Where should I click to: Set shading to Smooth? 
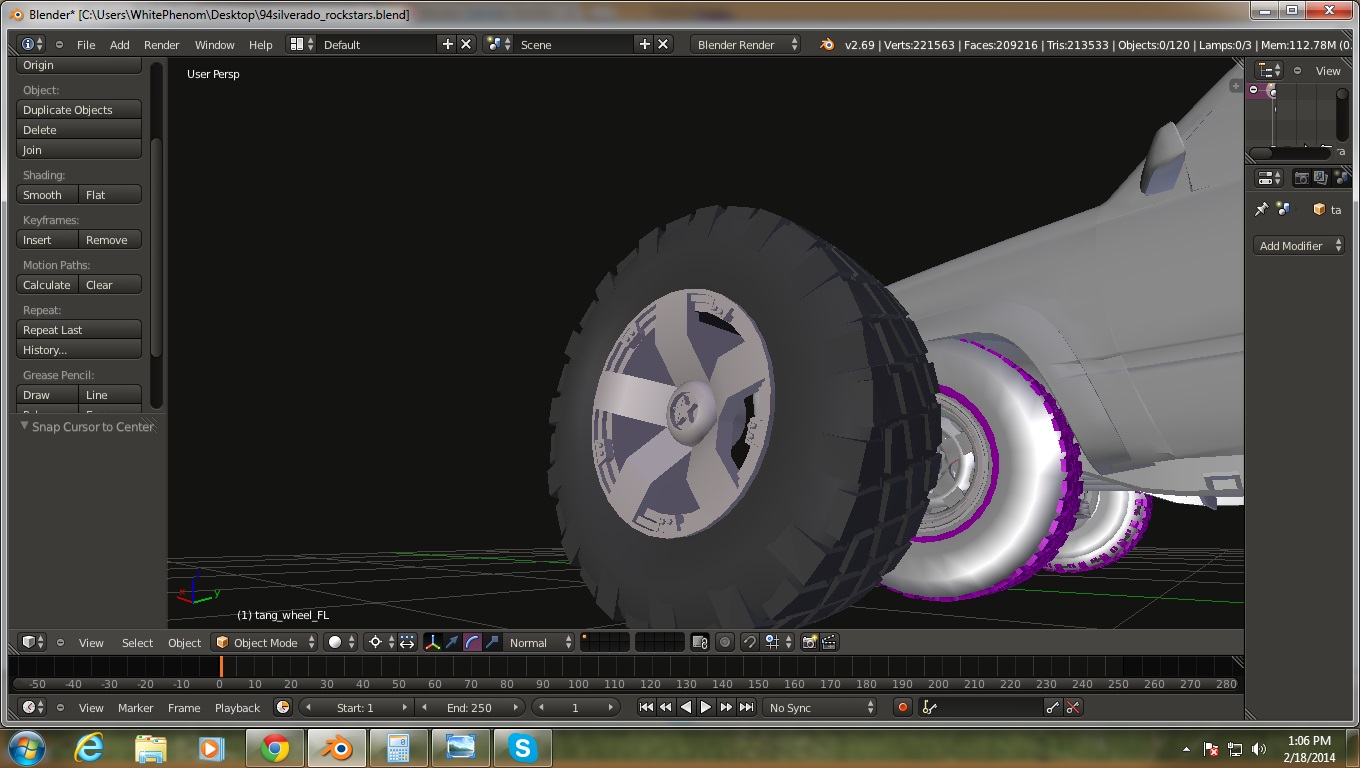48,195
